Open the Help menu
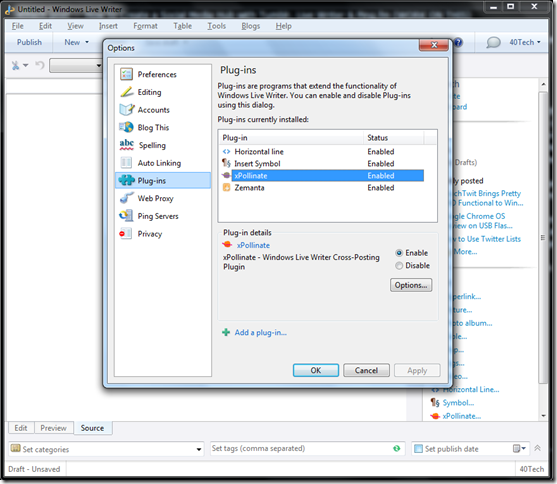 coord(283,26)
